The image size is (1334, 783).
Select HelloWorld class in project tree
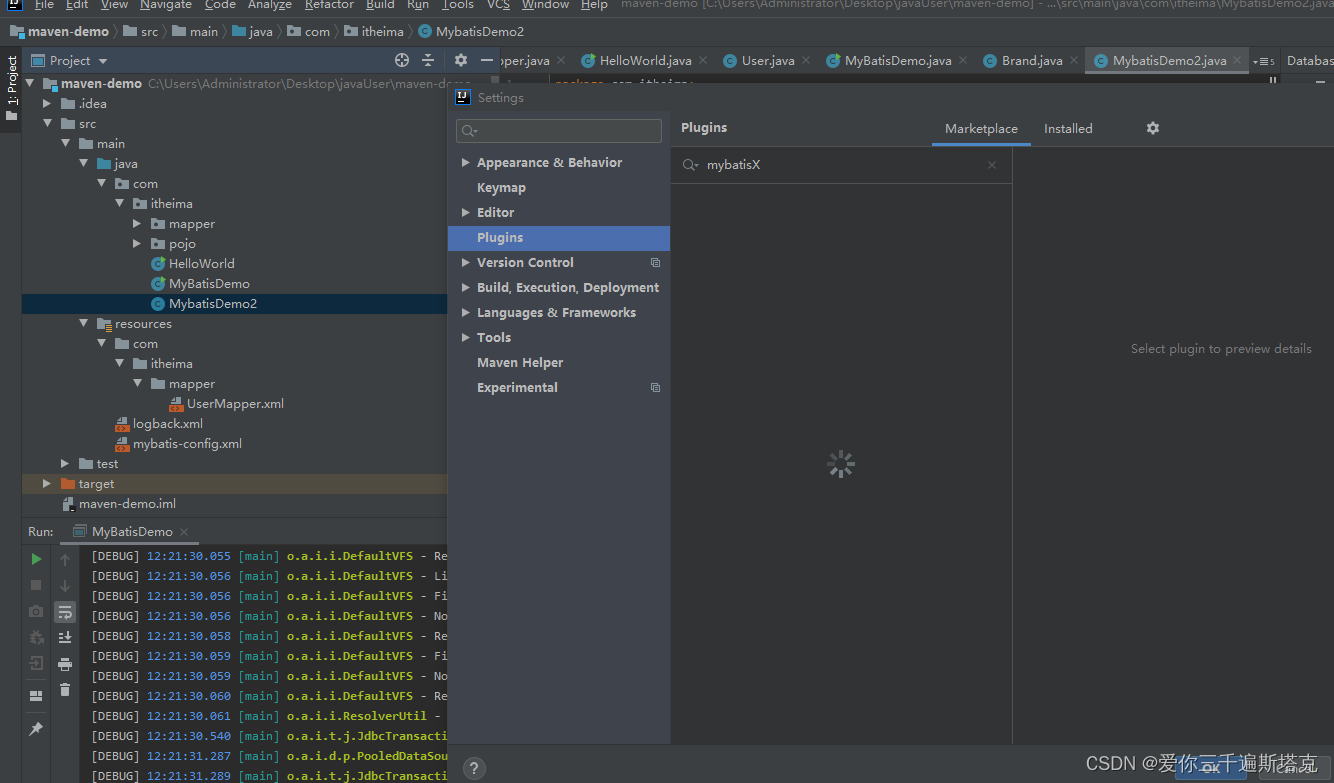pyautogui.click(x=193, y=263)
